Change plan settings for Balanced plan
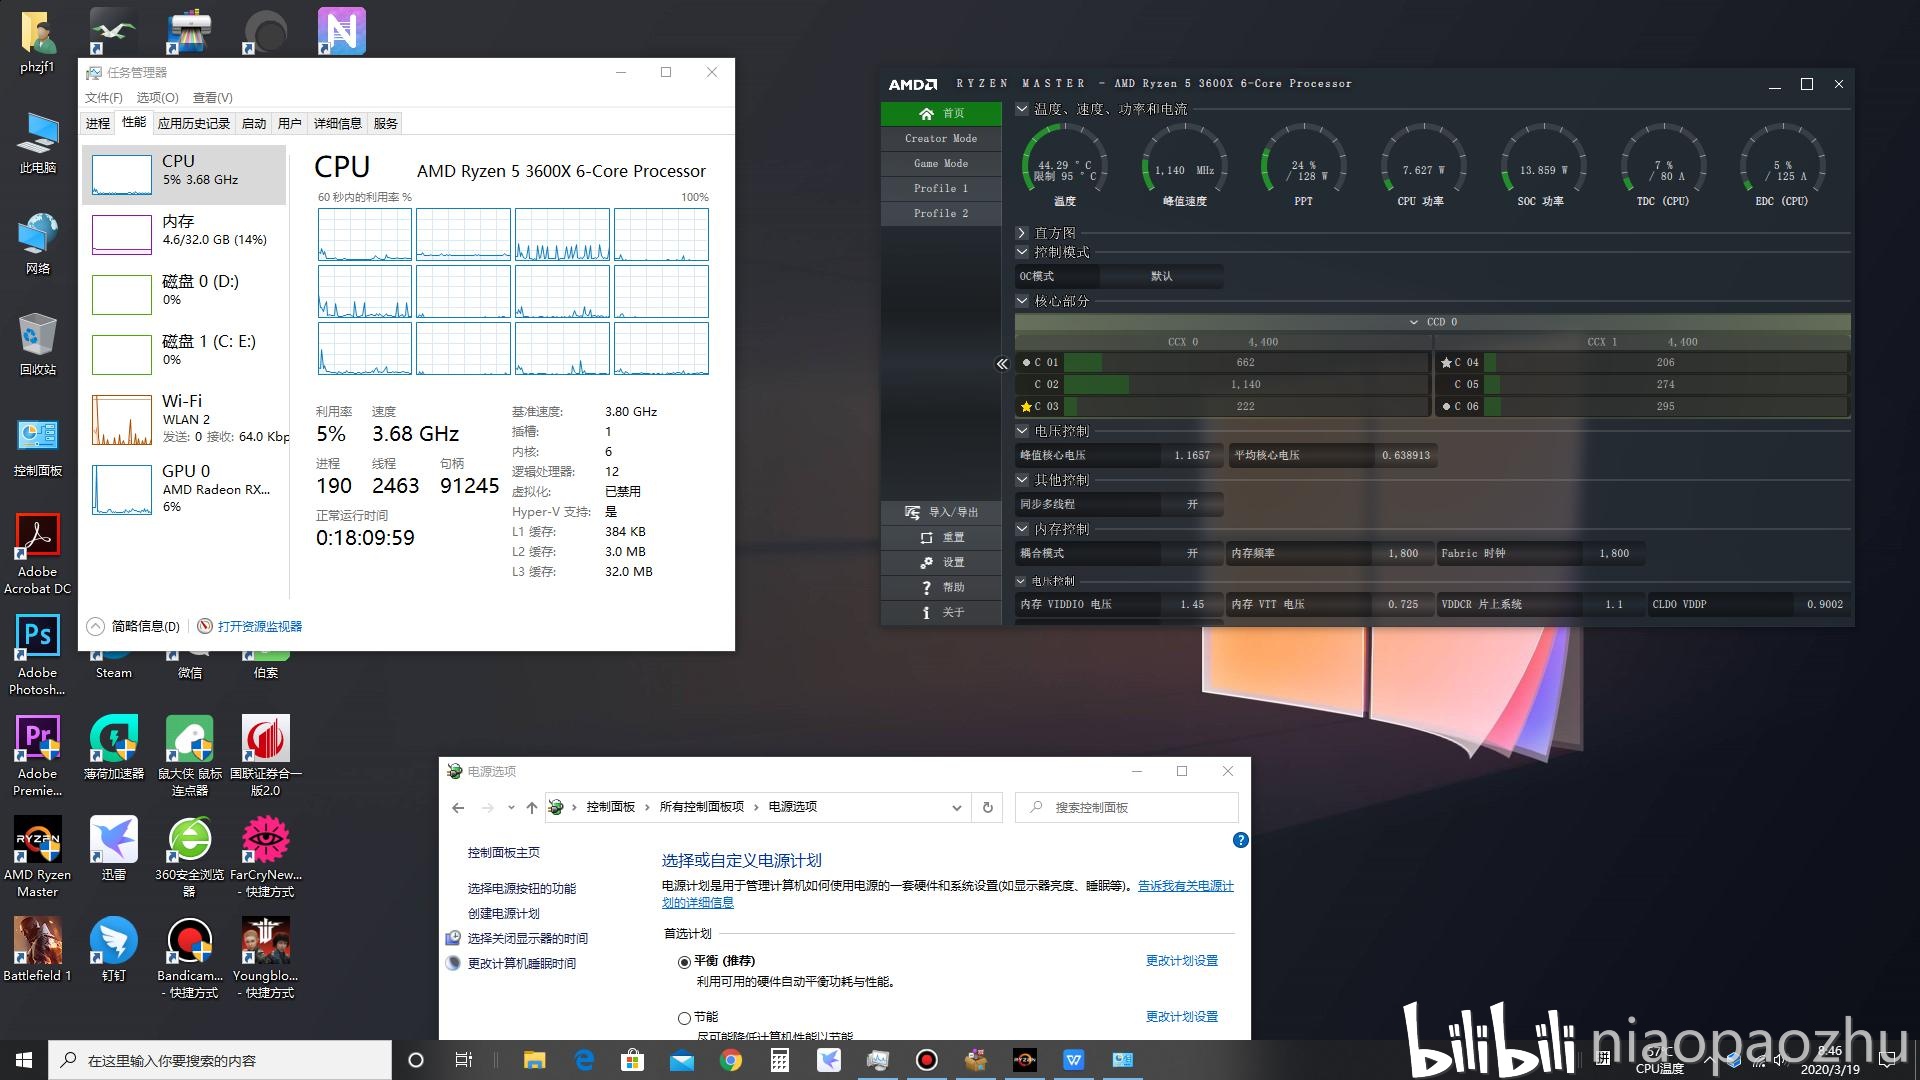The width and height of the screenshot is (1920, 1080). tap(1181, 961)
